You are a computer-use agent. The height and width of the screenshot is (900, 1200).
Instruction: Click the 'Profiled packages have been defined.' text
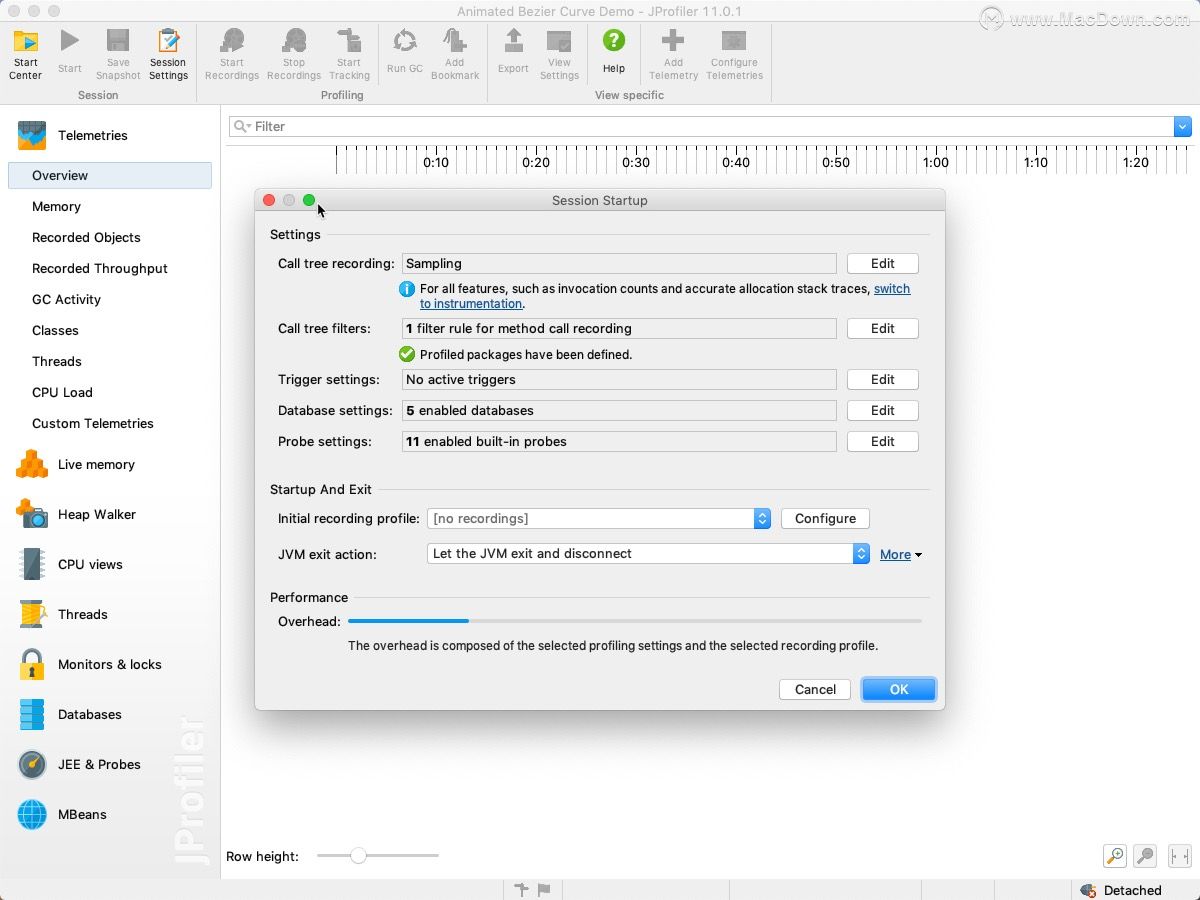pyautogui.click(x=526, y=354)
